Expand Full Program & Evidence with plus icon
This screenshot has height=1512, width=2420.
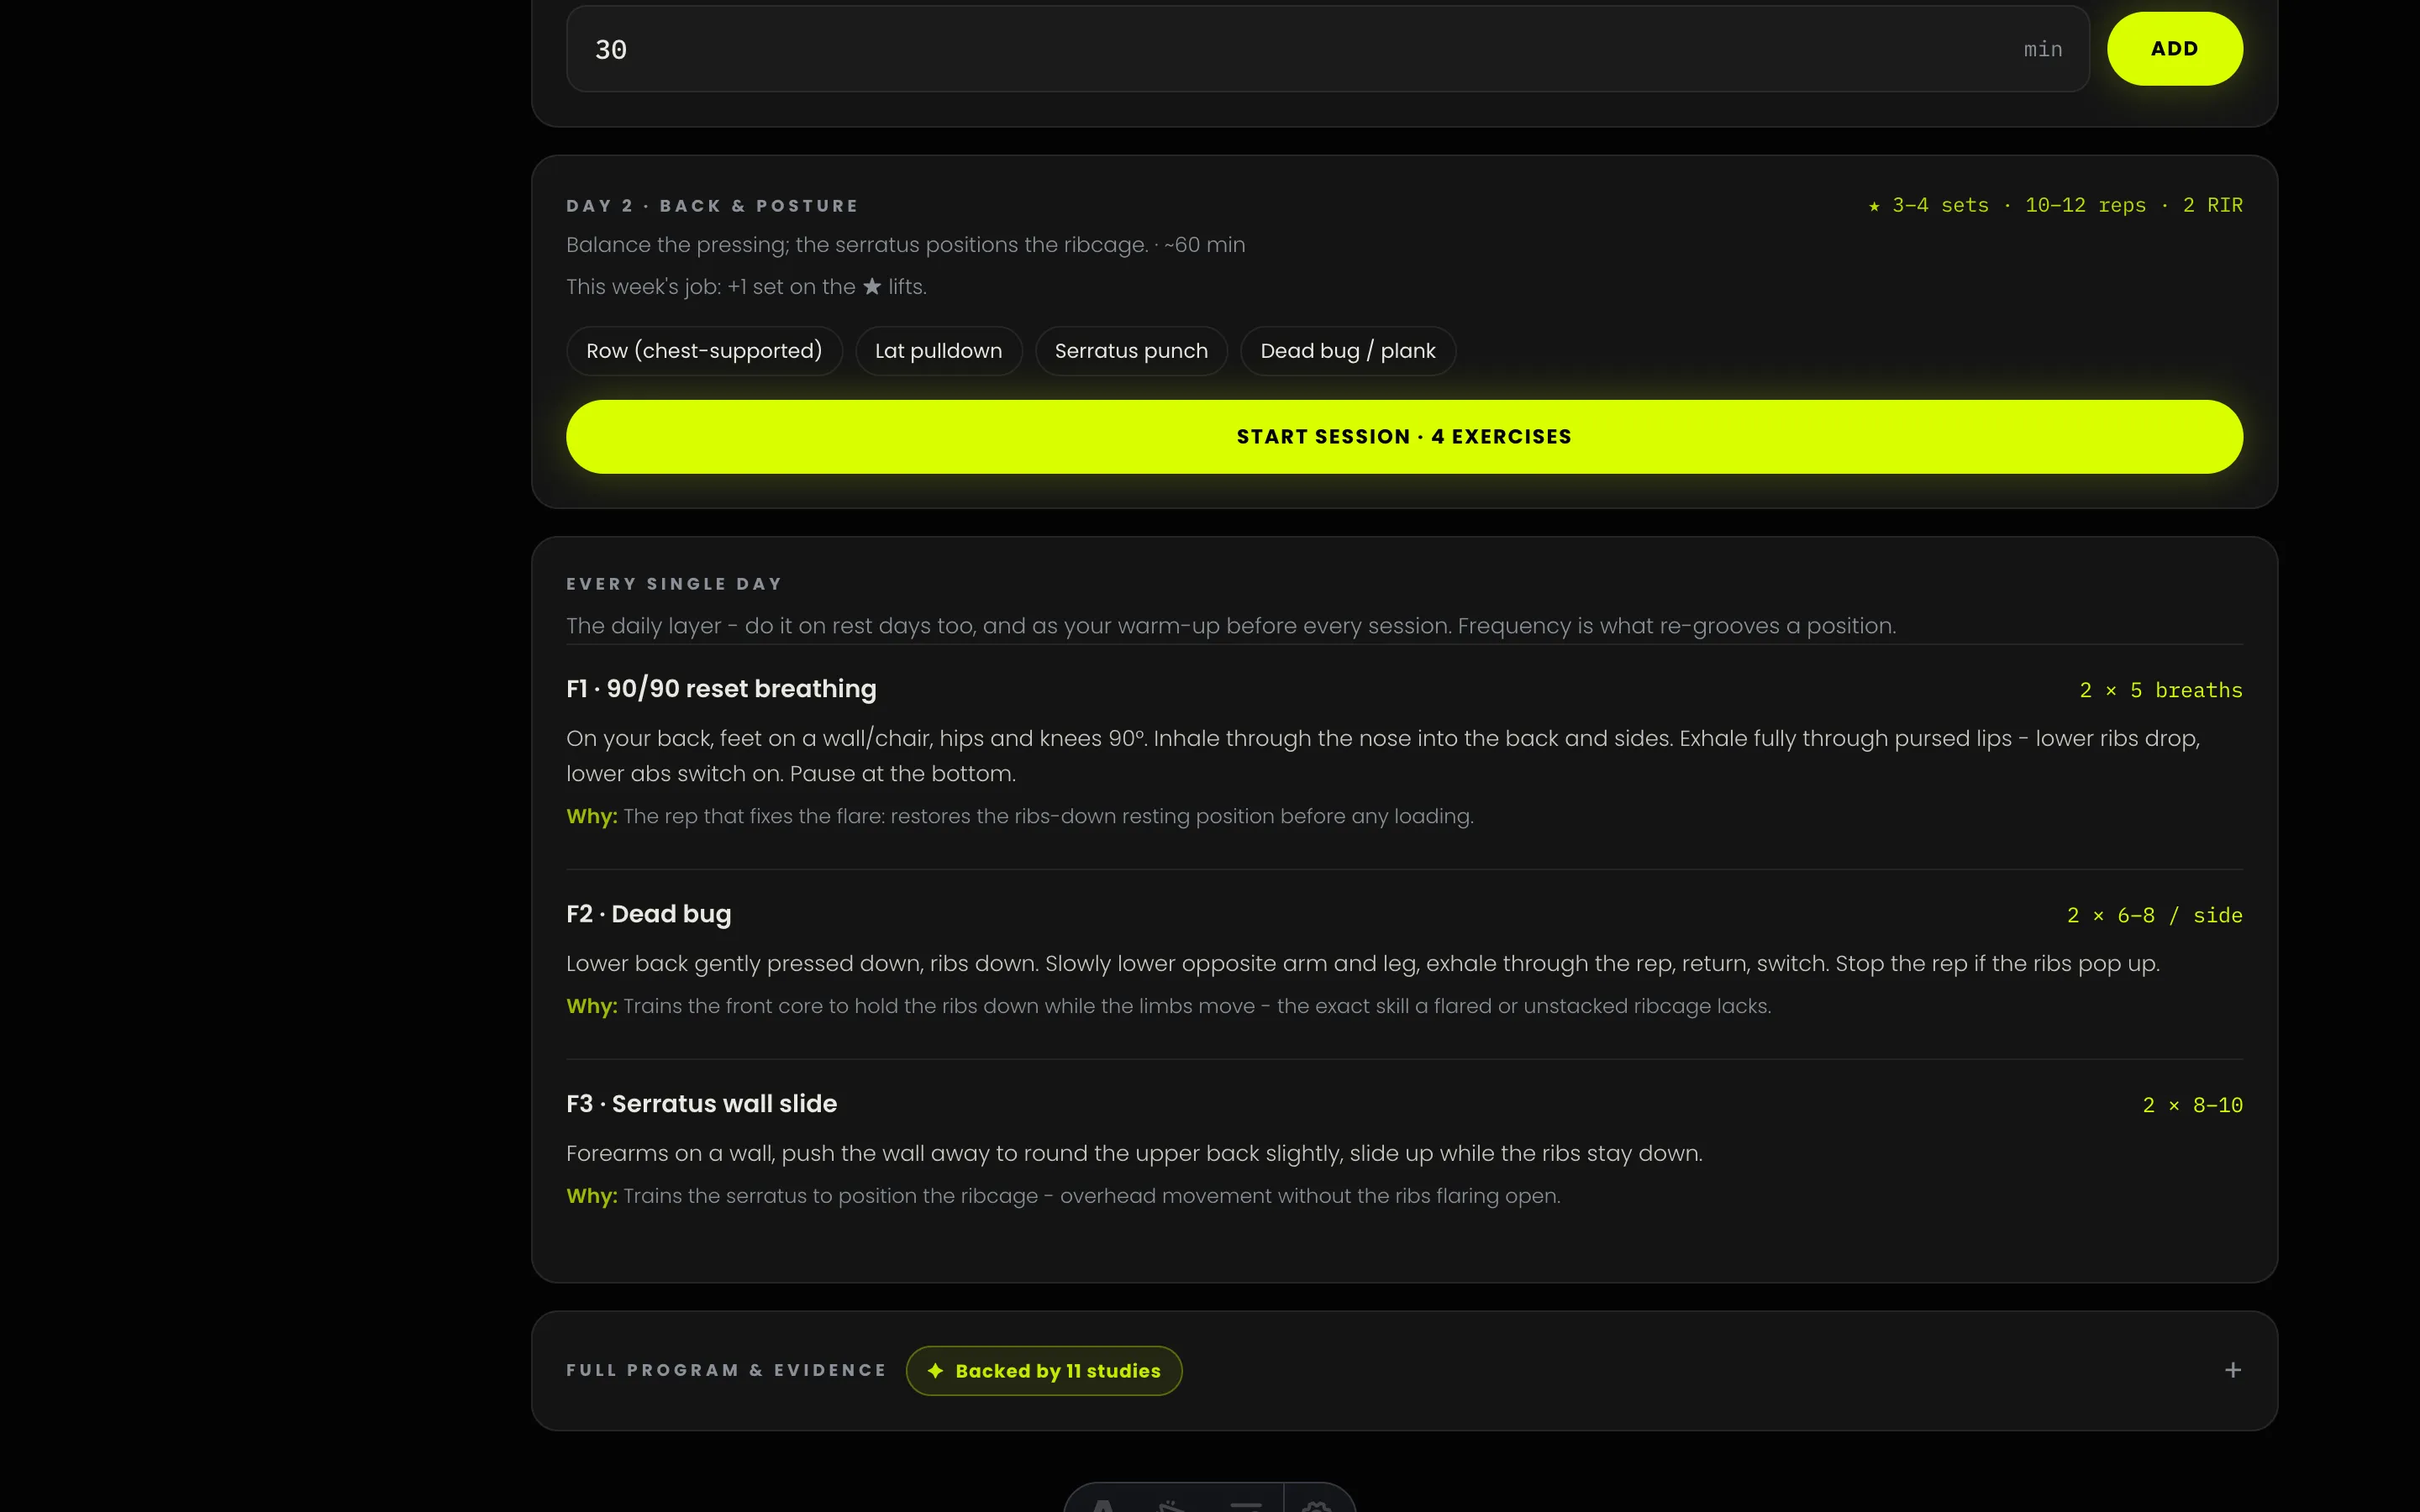pos(2232,1370)
